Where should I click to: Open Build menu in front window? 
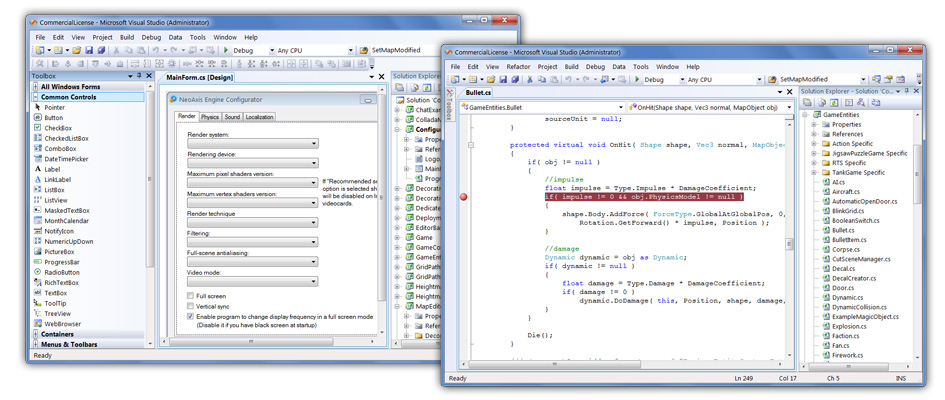571,67
